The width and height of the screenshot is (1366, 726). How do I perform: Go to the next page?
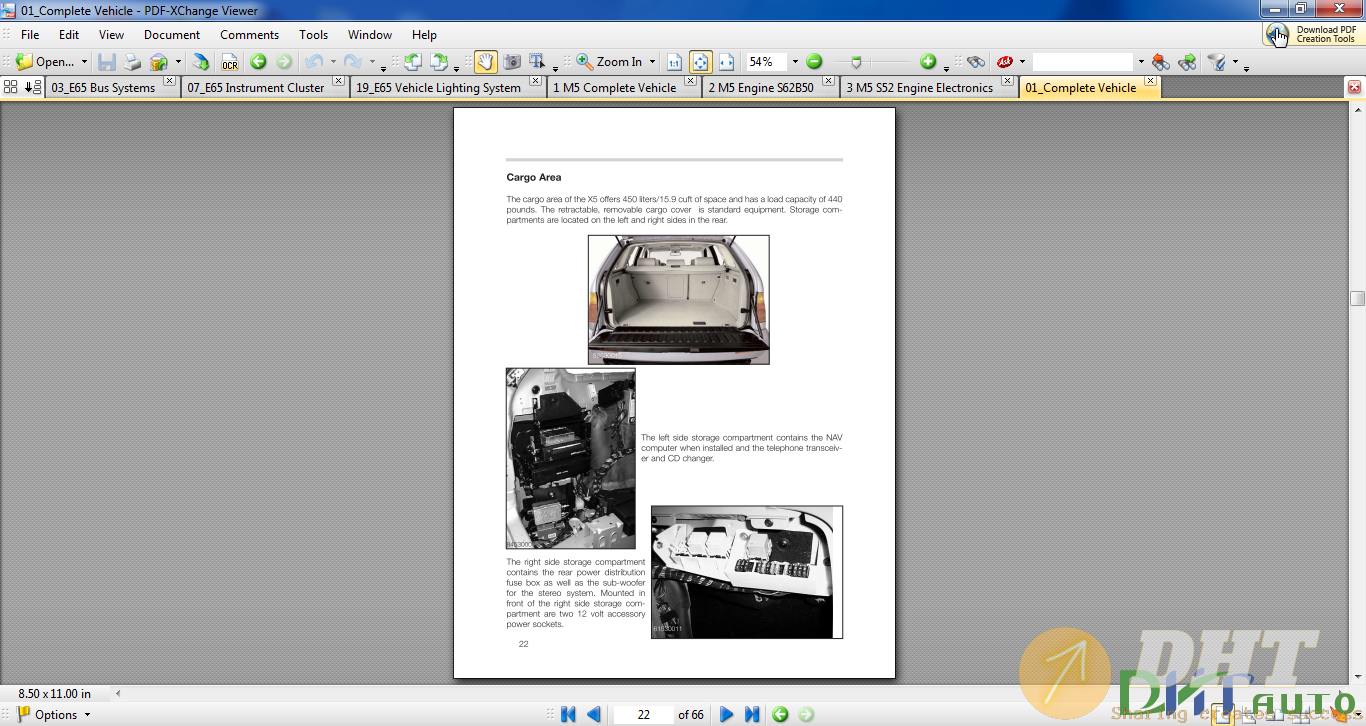point(727,714)
